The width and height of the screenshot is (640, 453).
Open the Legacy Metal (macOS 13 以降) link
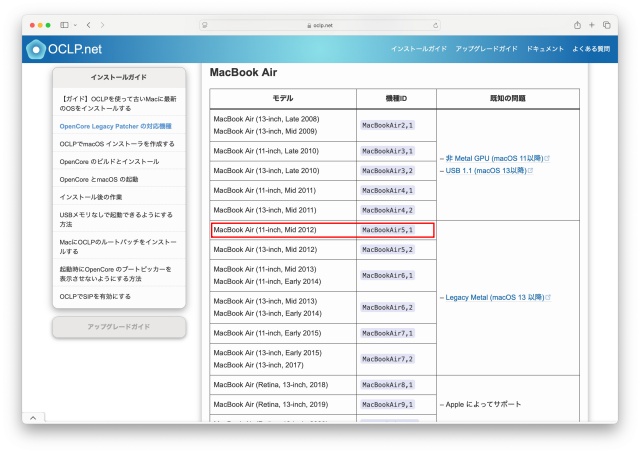[497, 297]
